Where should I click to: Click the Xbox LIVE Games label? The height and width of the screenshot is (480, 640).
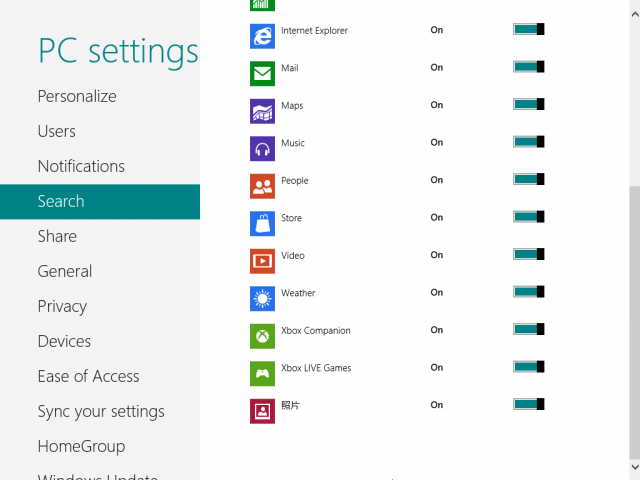(x=316, y=368)
